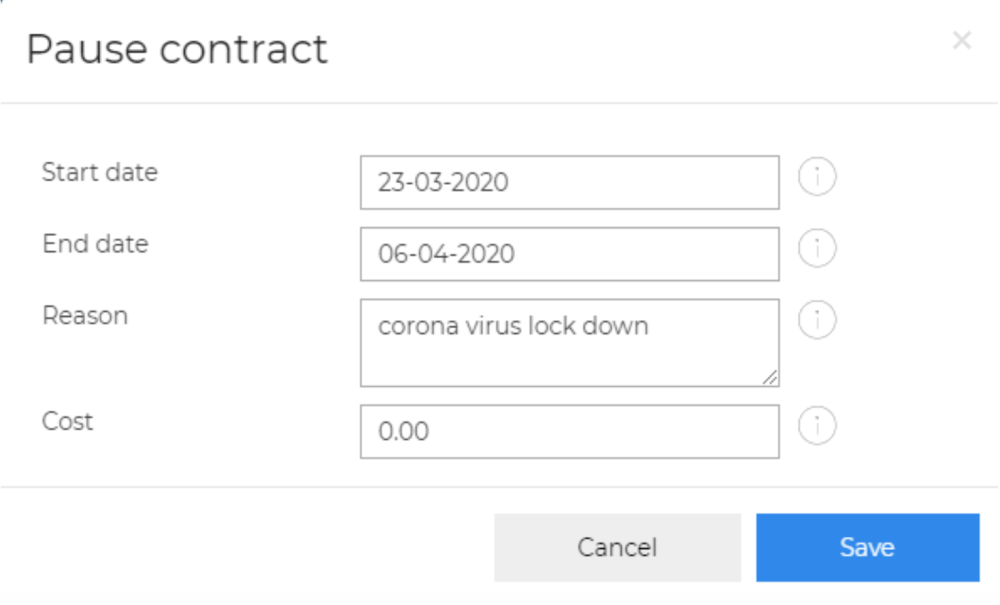This screenshot has height=605, width=1000.
Task: Close the Pause contract dialog with X
Action: pos(962,40)
